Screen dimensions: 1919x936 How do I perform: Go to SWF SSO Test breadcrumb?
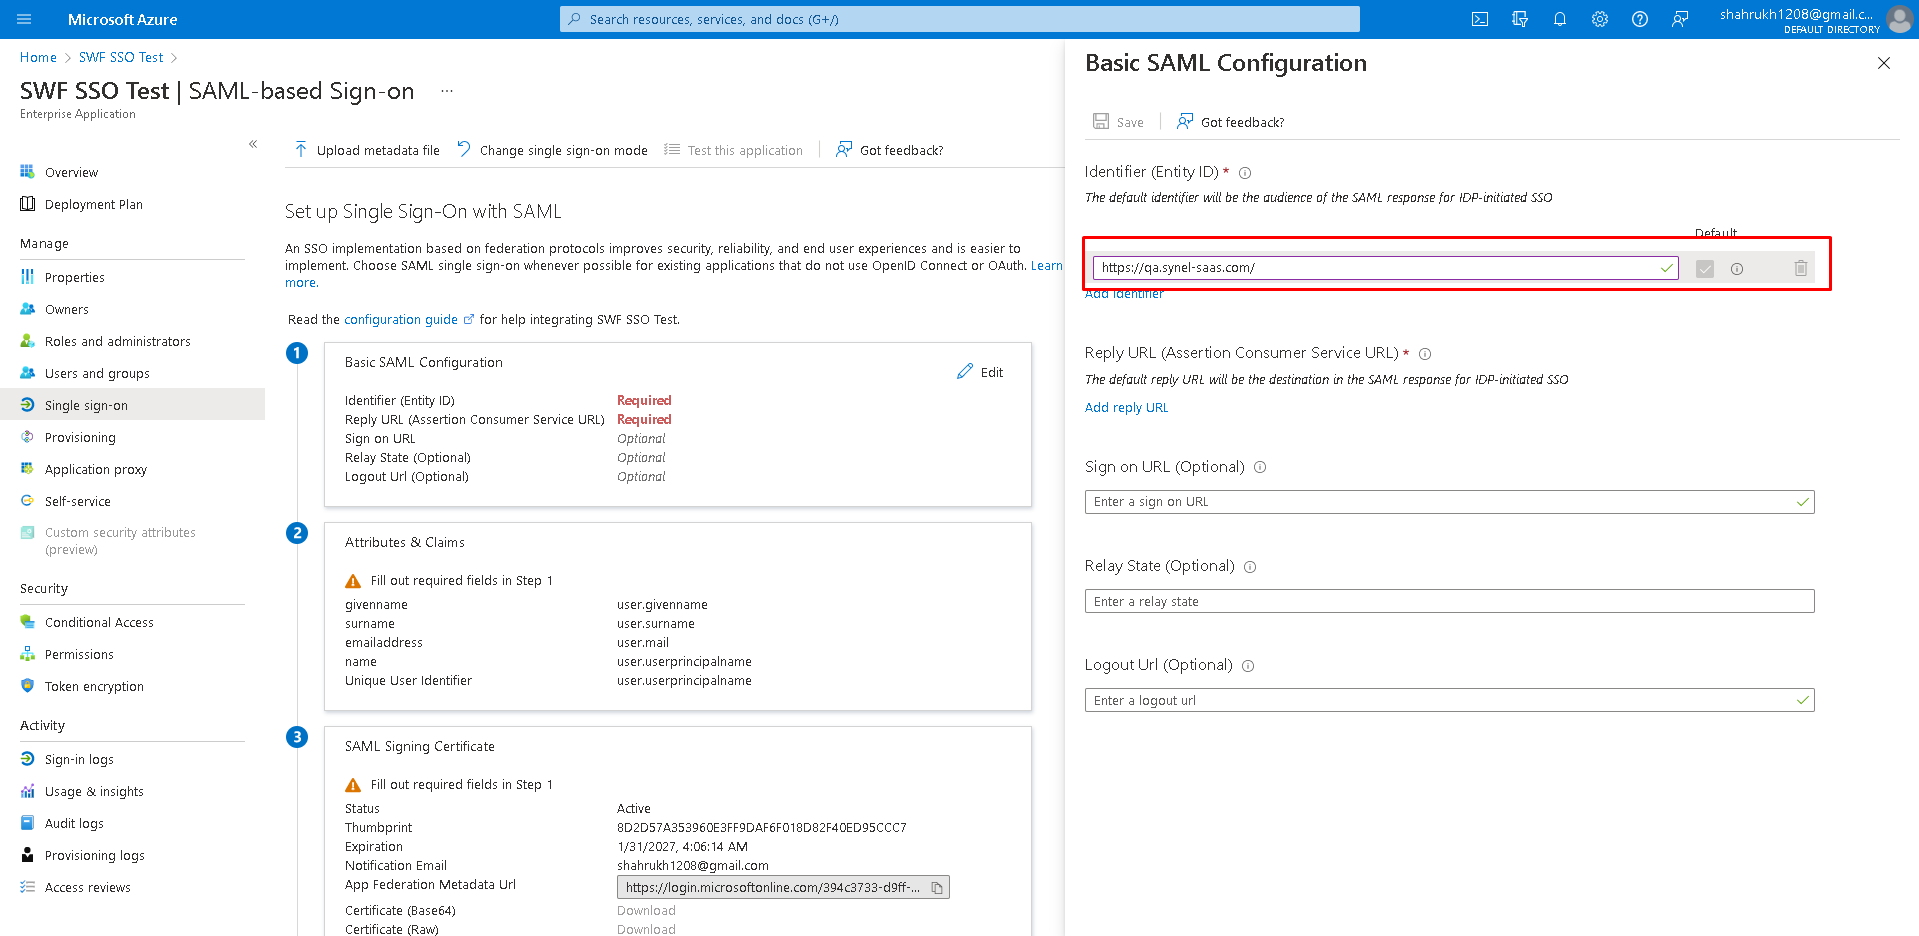tap(121, 58)
